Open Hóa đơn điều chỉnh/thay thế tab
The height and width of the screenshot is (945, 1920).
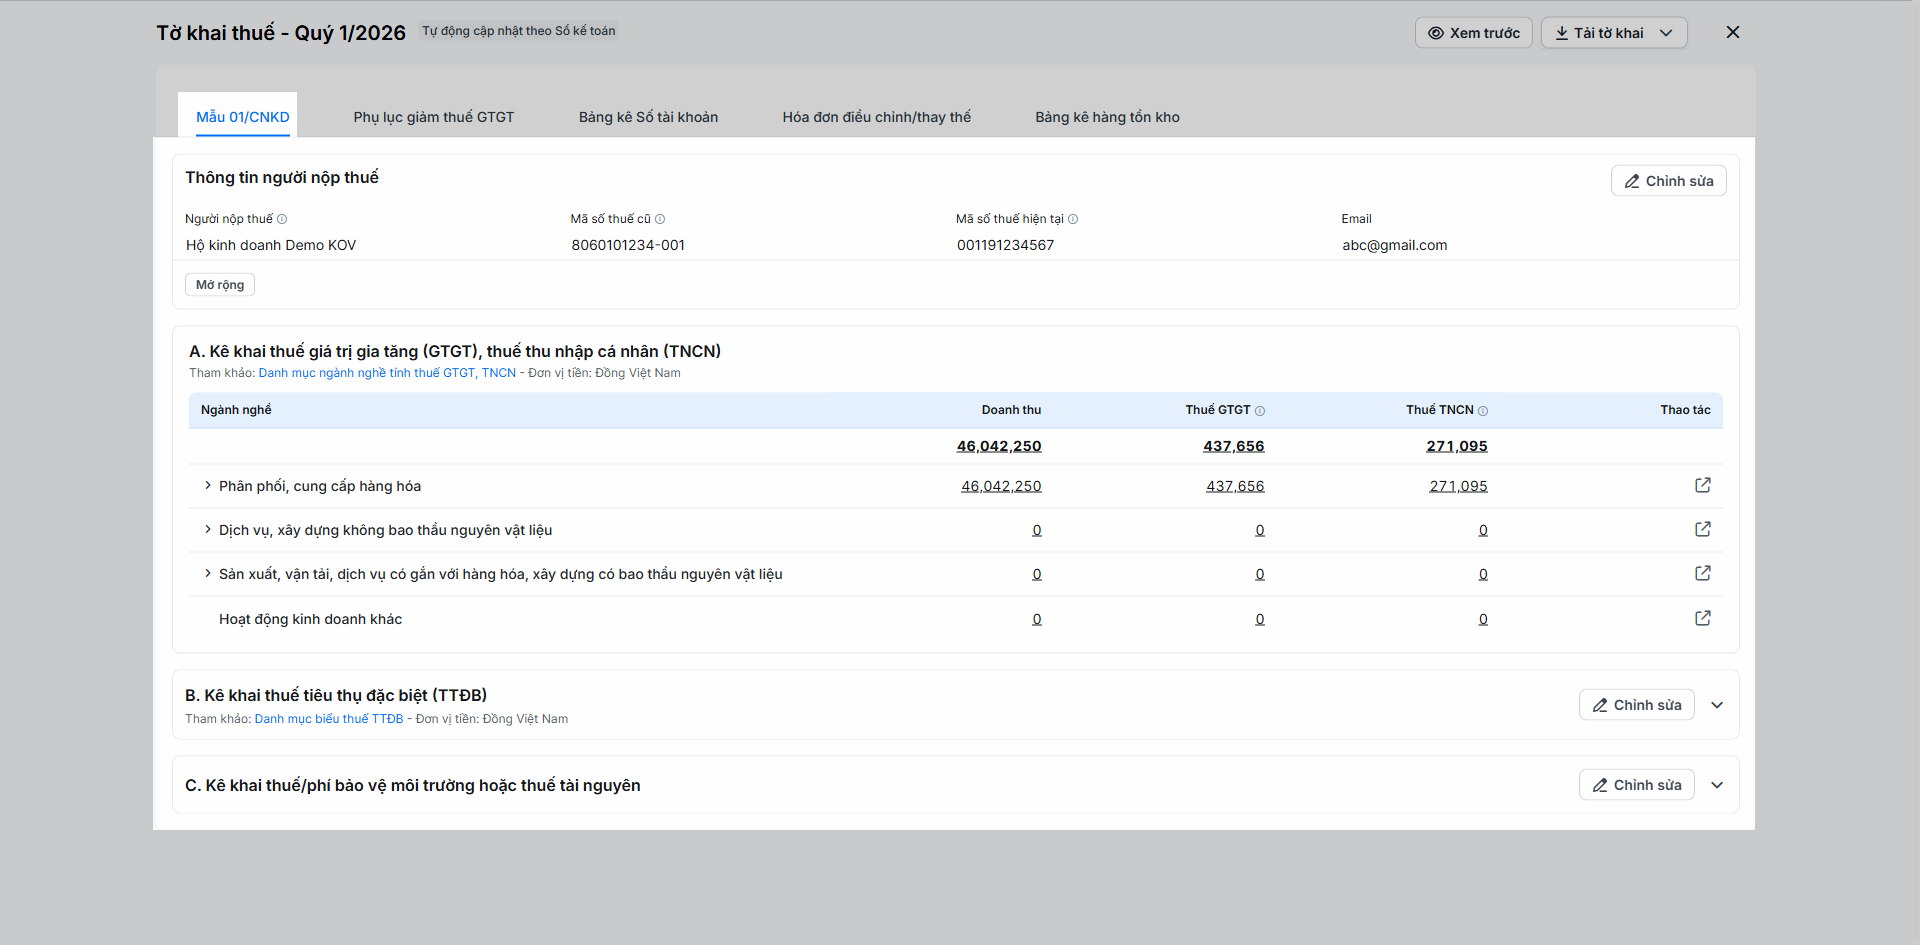click(877, 117)
